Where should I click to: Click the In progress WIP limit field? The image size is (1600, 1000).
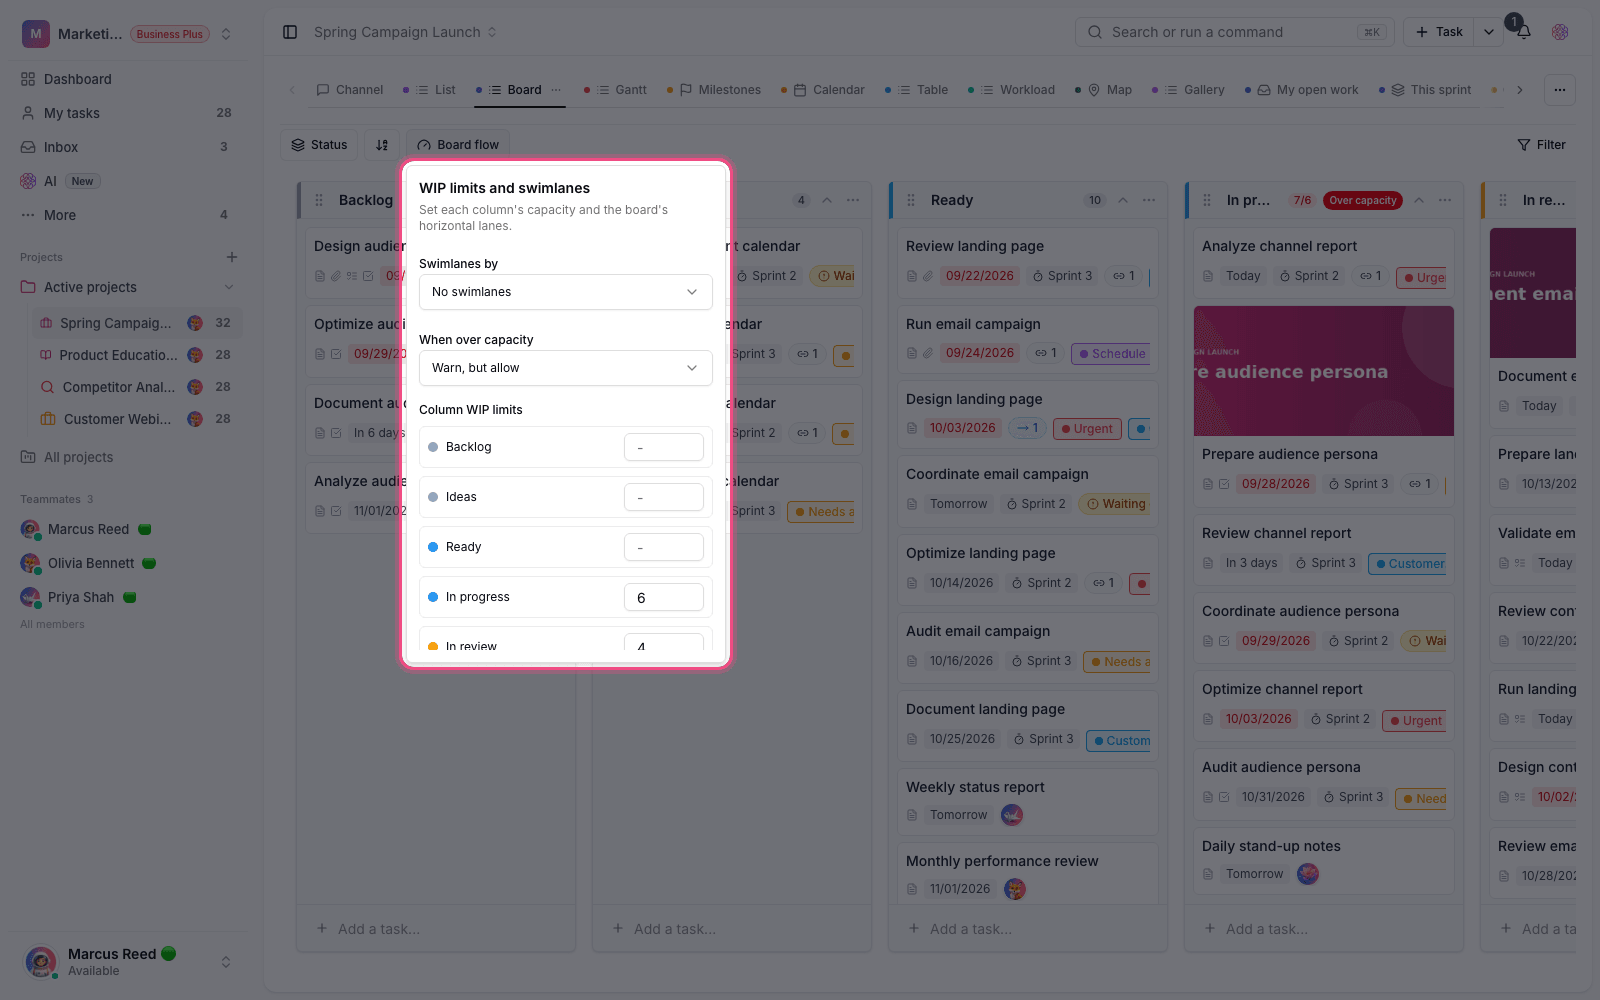664,597
